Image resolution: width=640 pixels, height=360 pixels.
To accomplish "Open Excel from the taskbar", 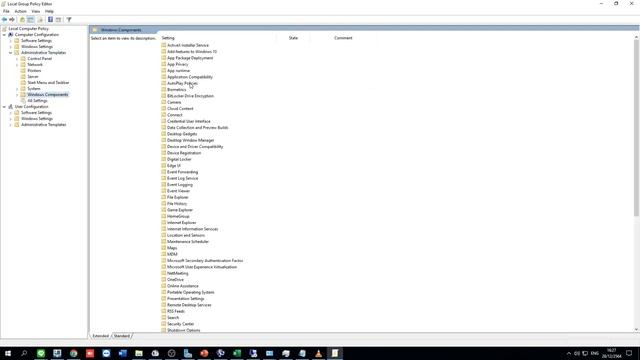I will point(237,353).
